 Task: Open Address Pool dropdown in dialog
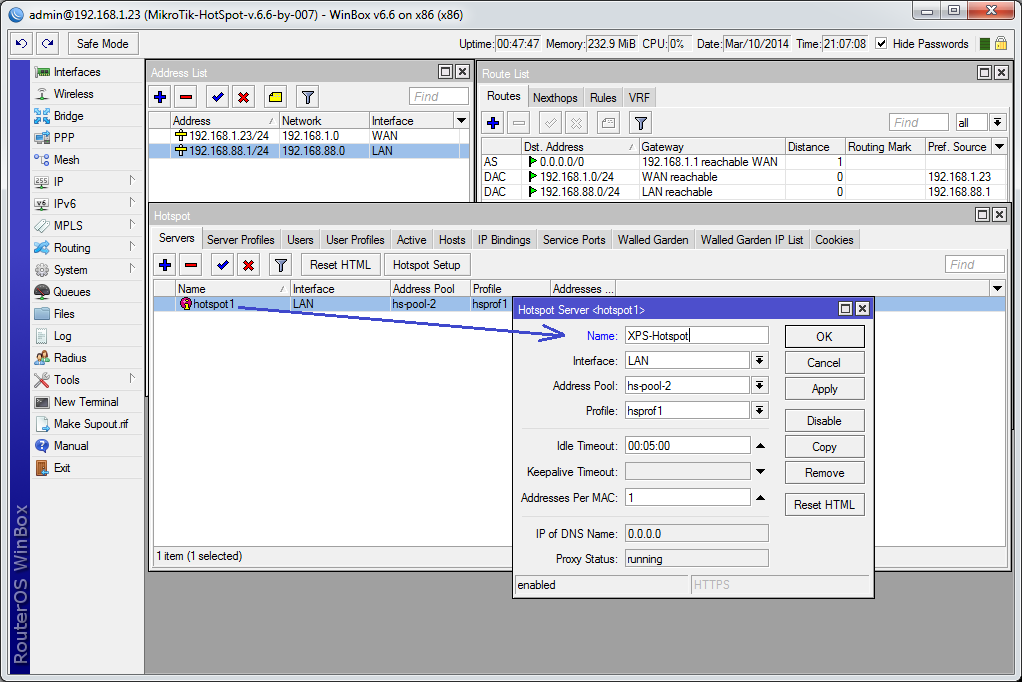click(x=759, y=385)
